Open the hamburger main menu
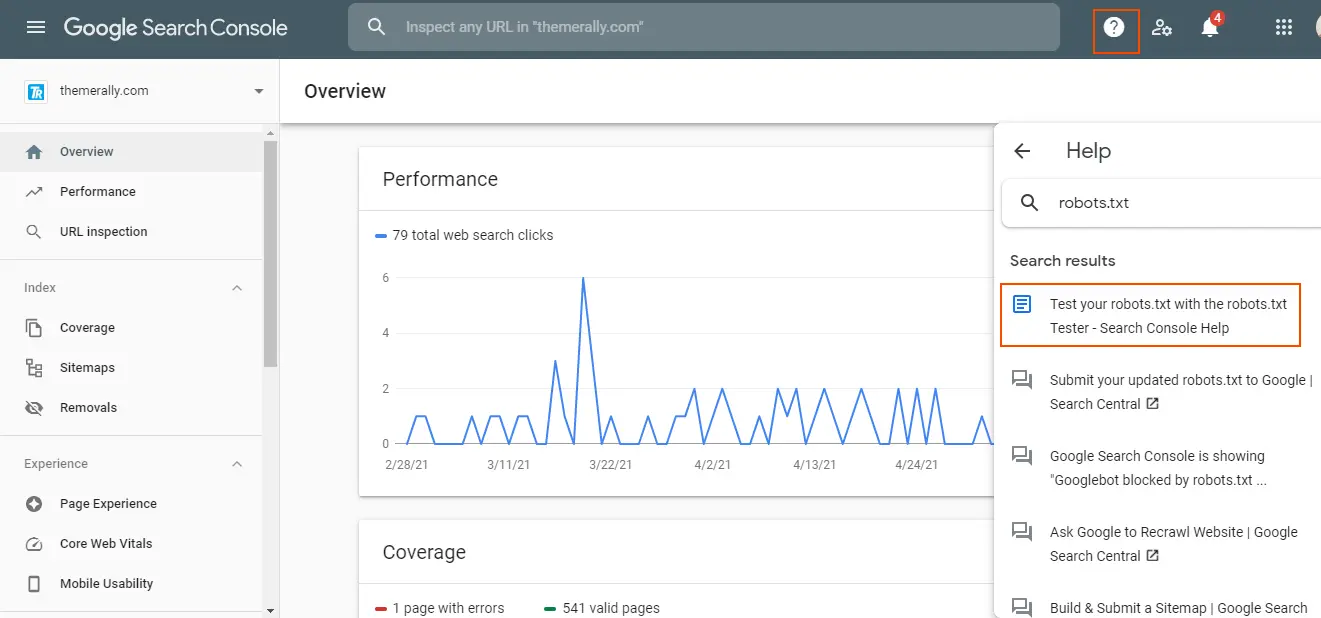The image size is (1321, 618). pos(36,27)
